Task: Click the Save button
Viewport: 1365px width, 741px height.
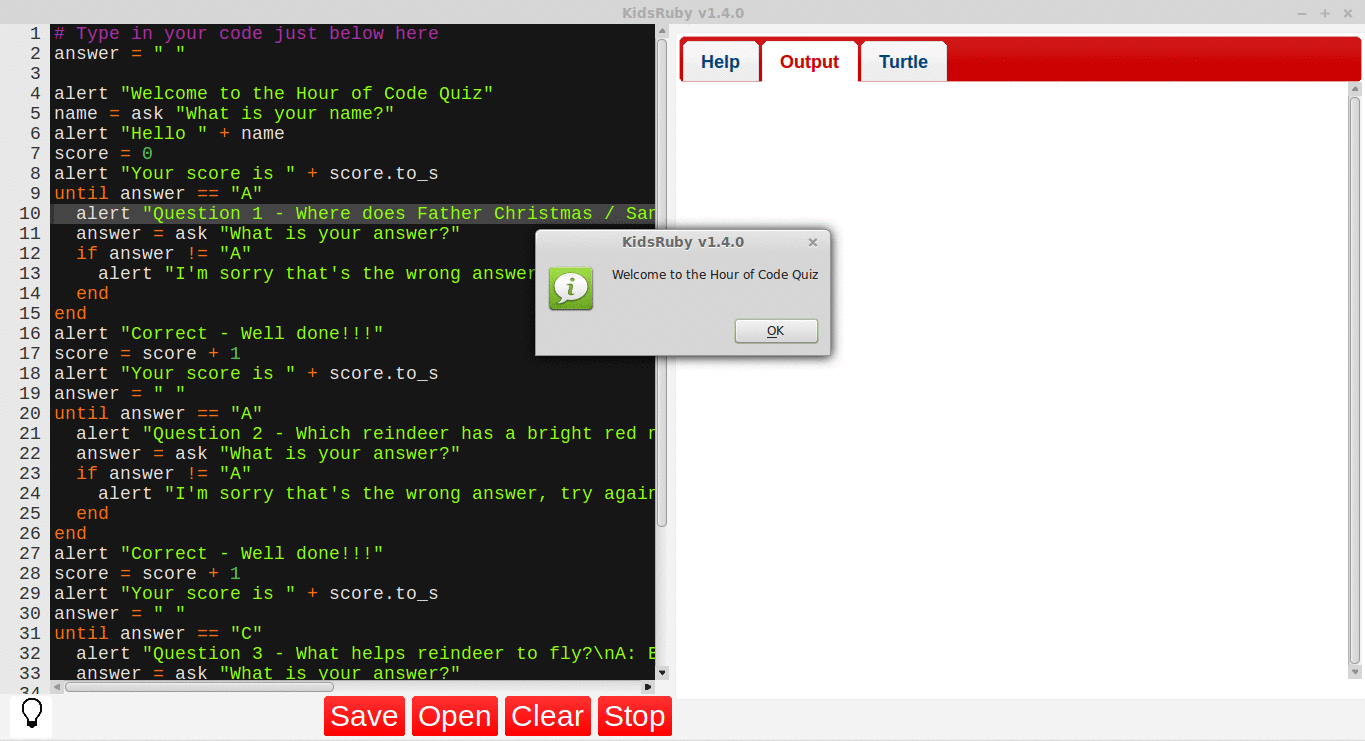Action: [x=364, y=716]
